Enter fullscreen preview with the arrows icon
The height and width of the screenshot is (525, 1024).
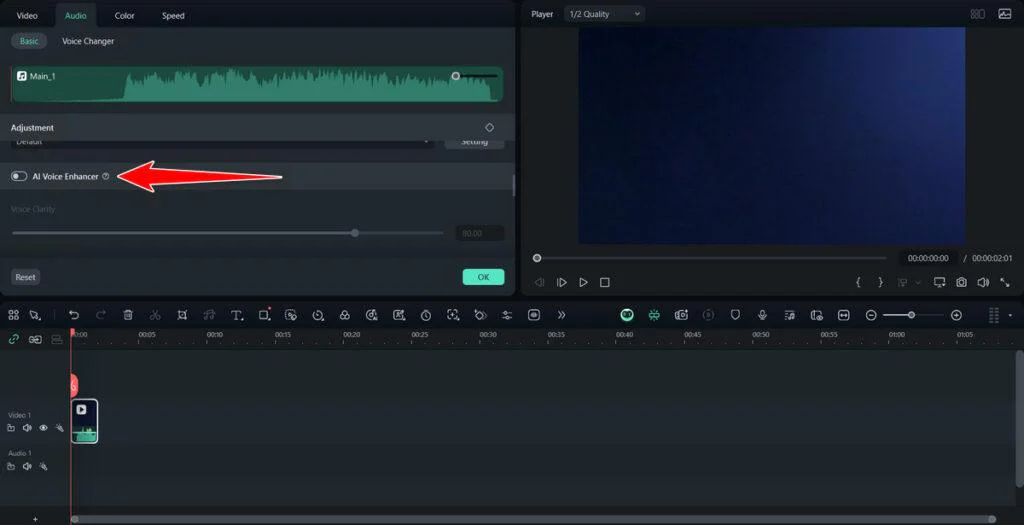1005,282
